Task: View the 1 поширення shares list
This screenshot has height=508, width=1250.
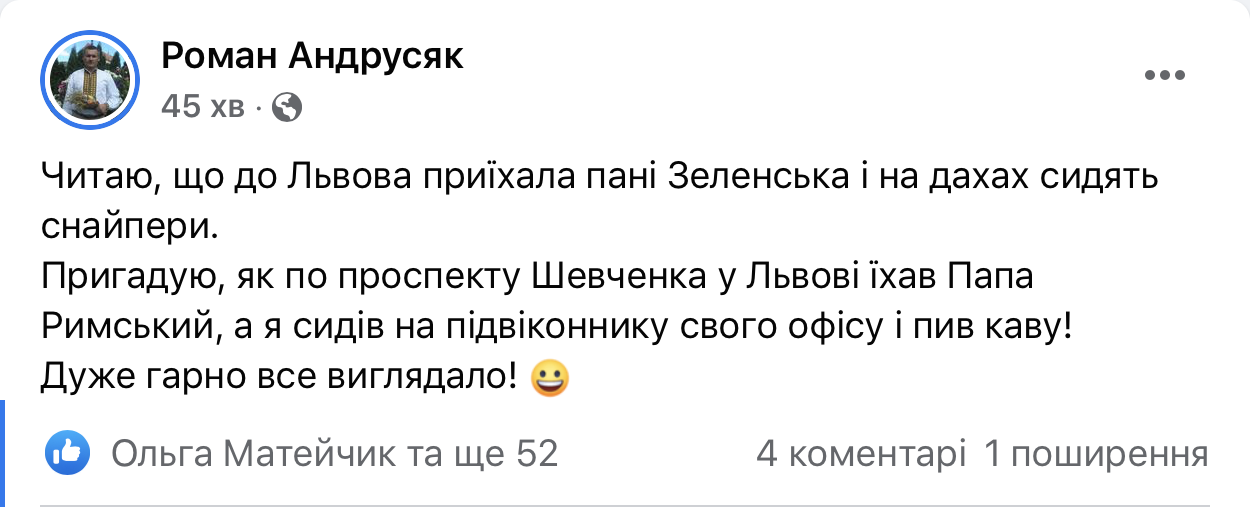Action: tap(1096, 454)
